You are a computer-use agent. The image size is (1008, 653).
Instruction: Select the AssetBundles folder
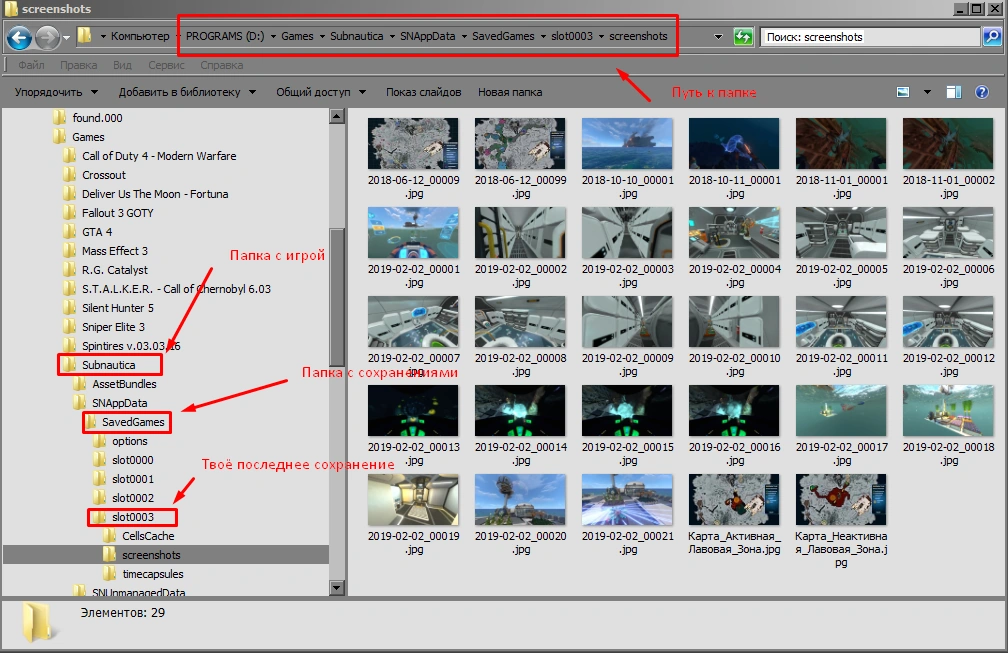124,384
